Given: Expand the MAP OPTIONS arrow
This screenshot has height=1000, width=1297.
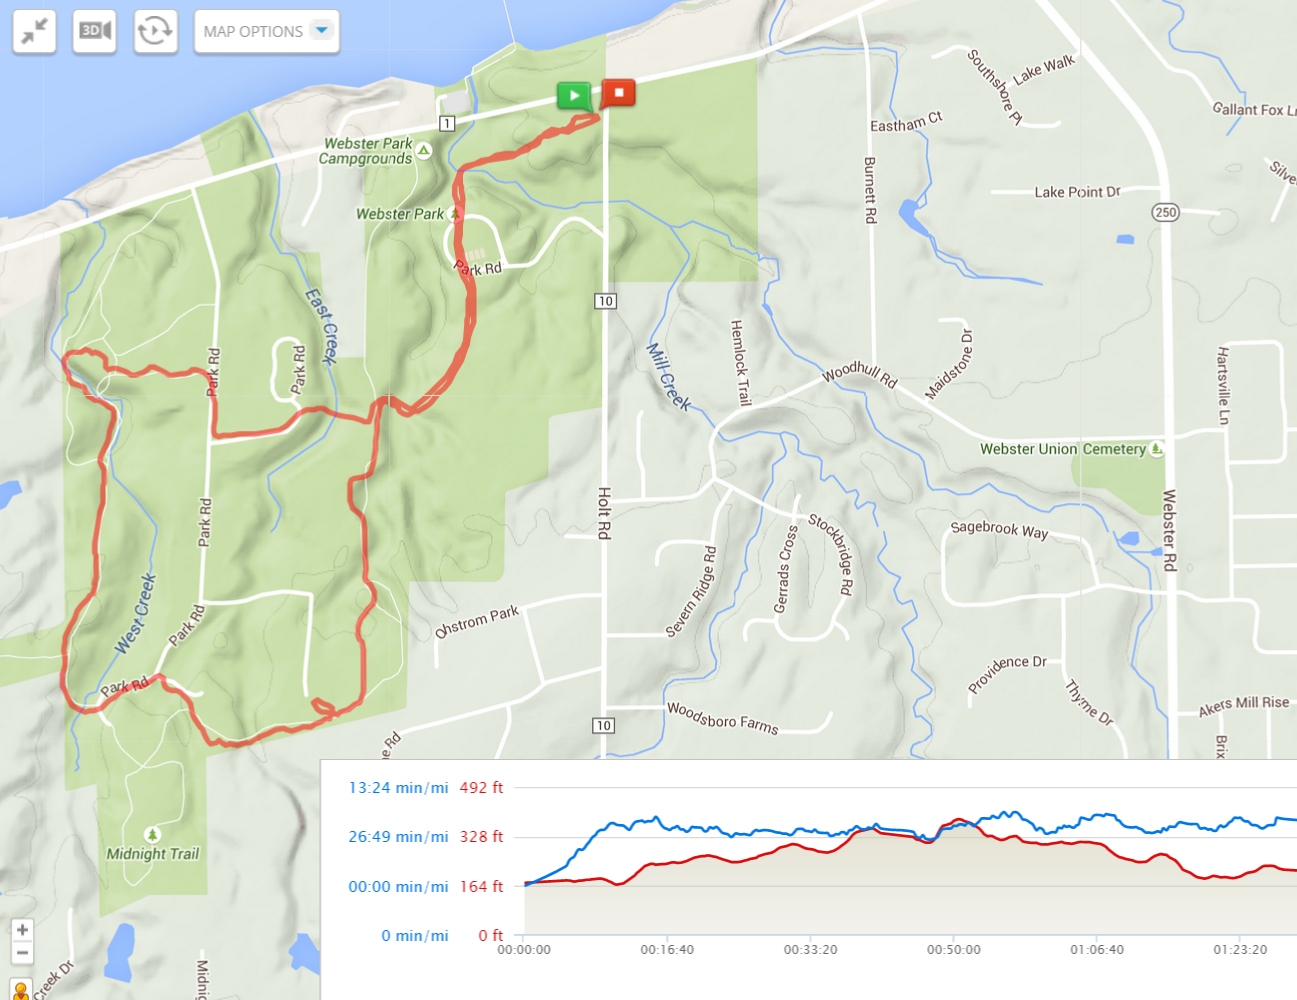Looking at the screenshot, I should click(x=322, y=31).
